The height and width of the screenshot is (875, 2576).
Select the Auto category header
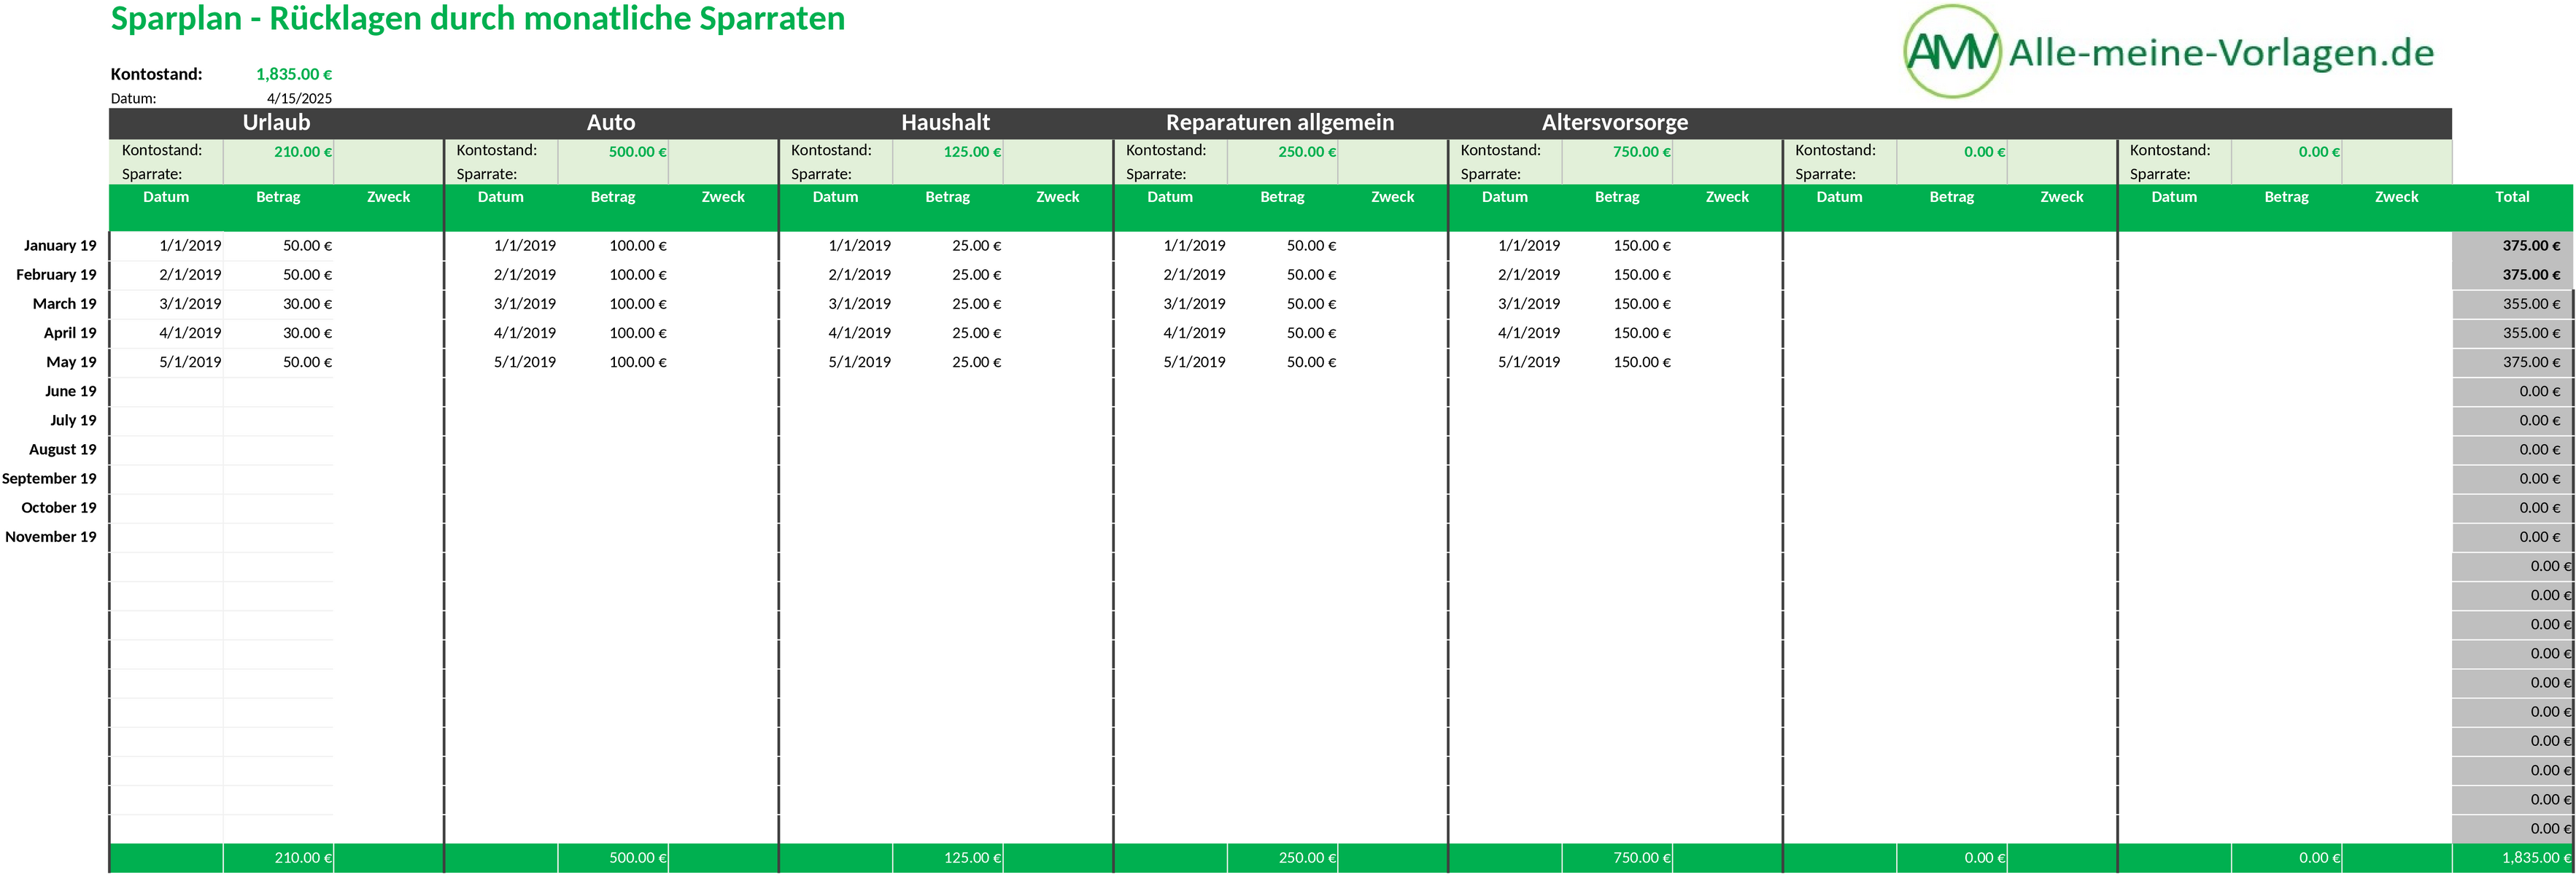click(611, 122)
